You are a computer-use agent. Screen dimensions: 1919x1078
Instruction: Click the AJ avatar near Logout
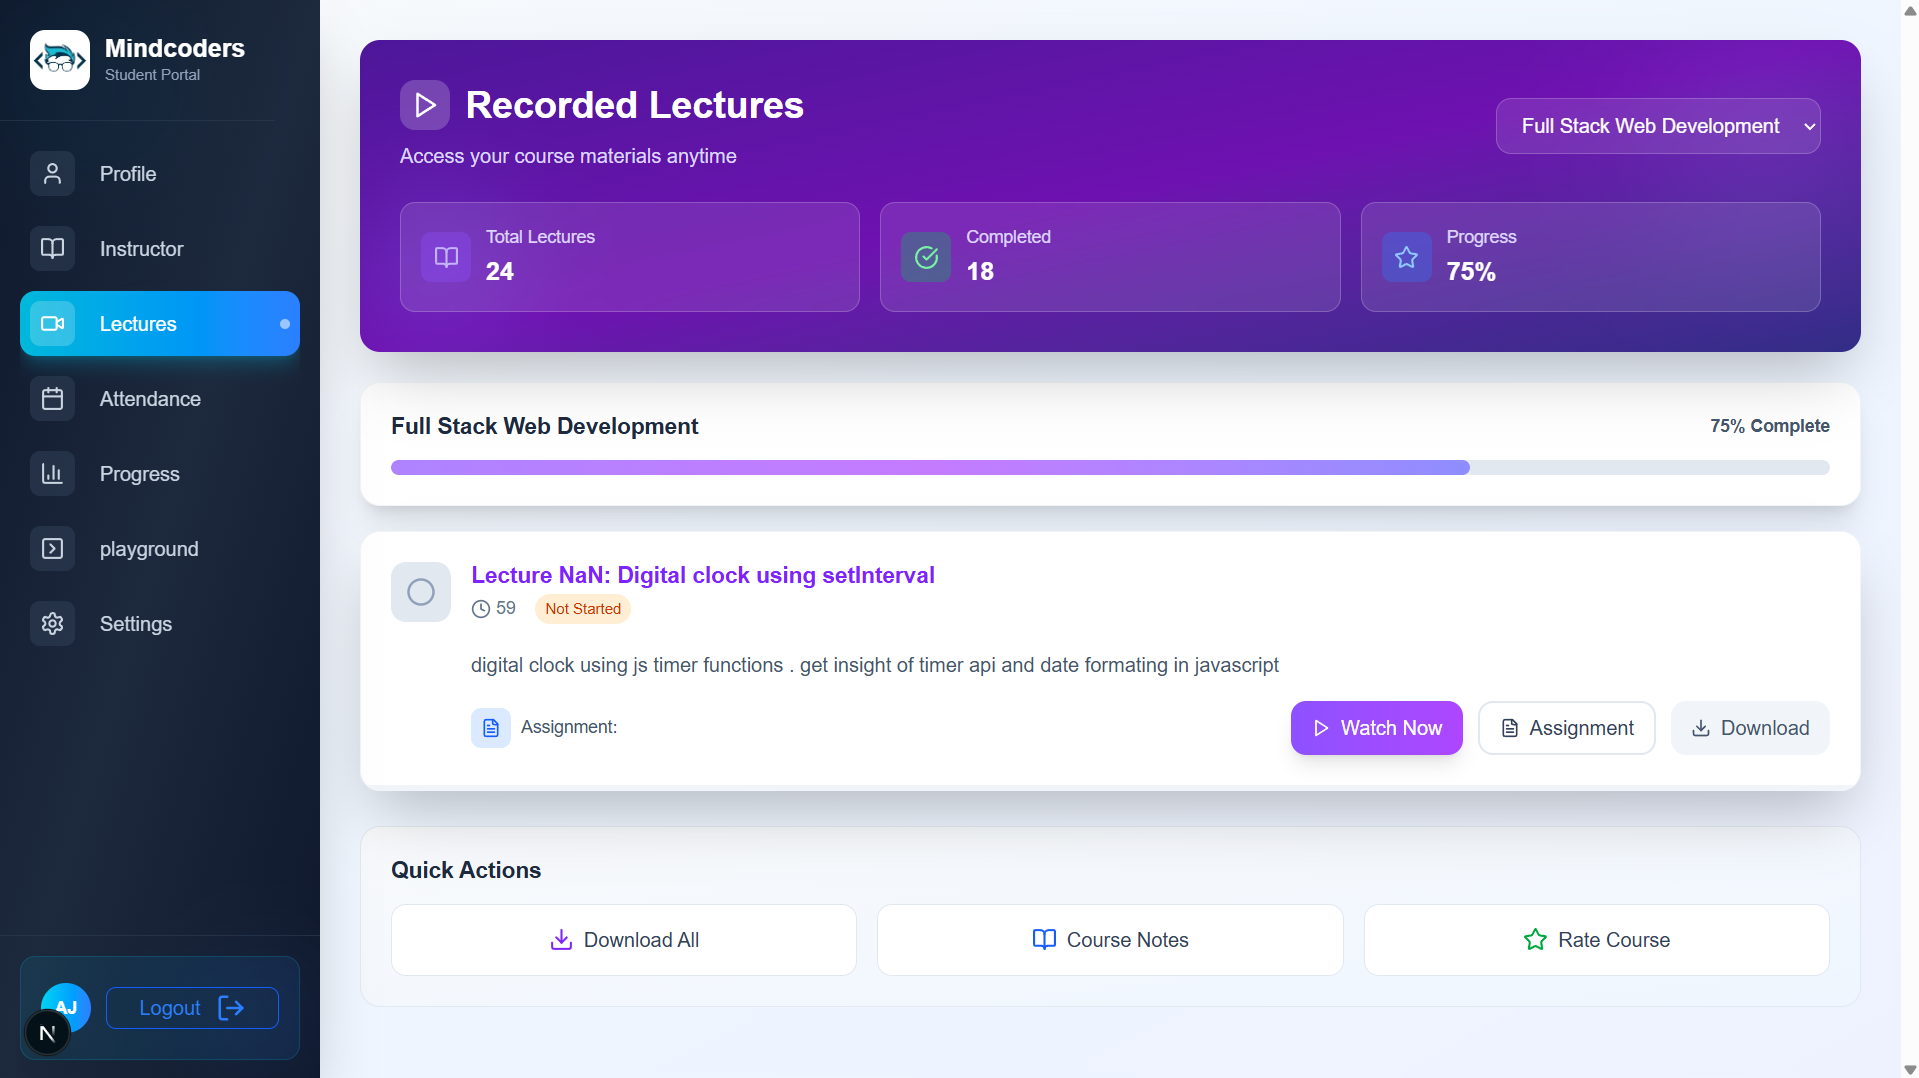click(x=64, y=1007)
